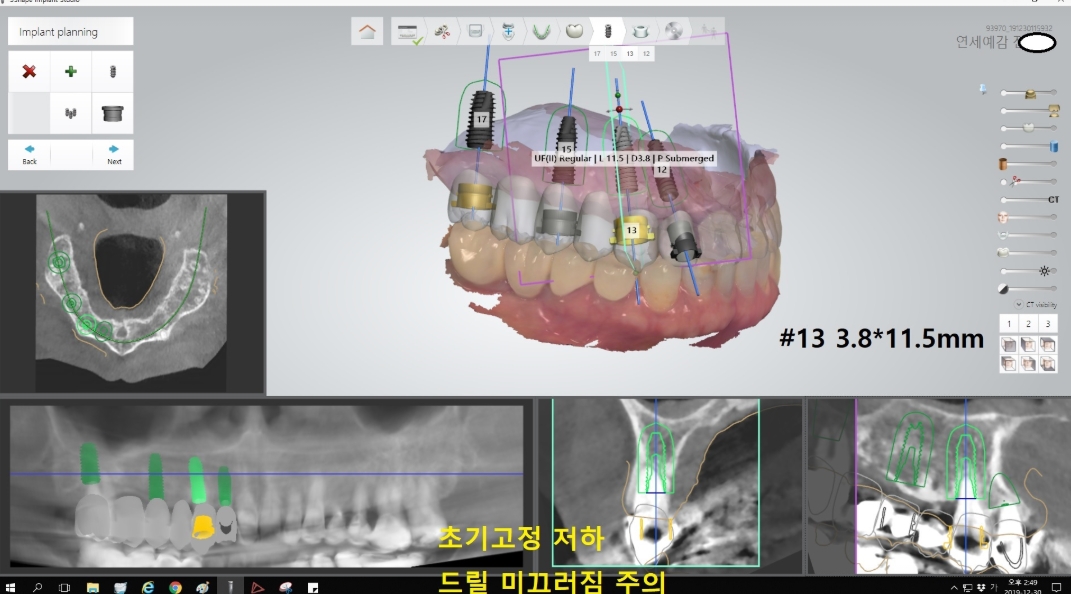Image resolution: width=1071 pixels, height=594 pixels.
Task: Click the red X delete implant icon
Action: pos(29,71)
